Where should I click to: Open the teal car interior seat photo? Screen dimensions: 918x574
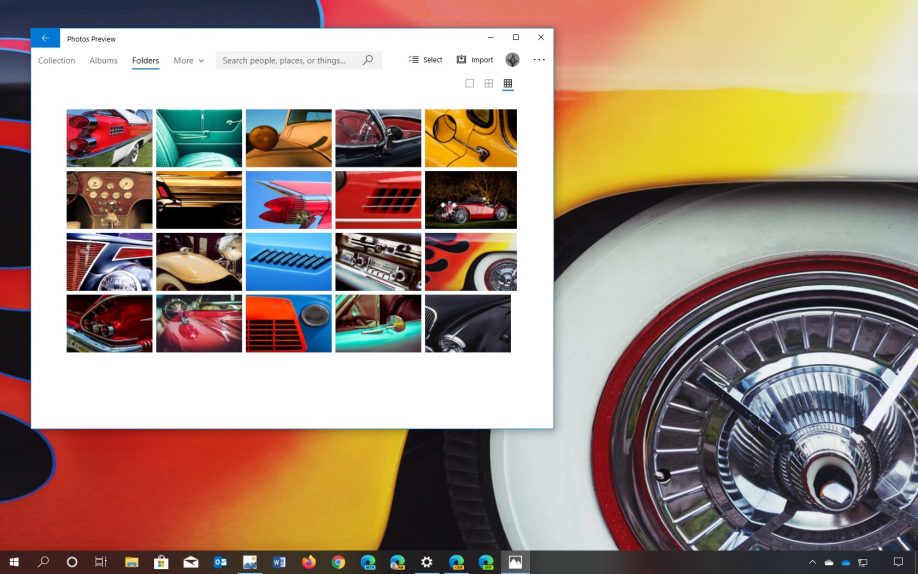click(199, 138)
